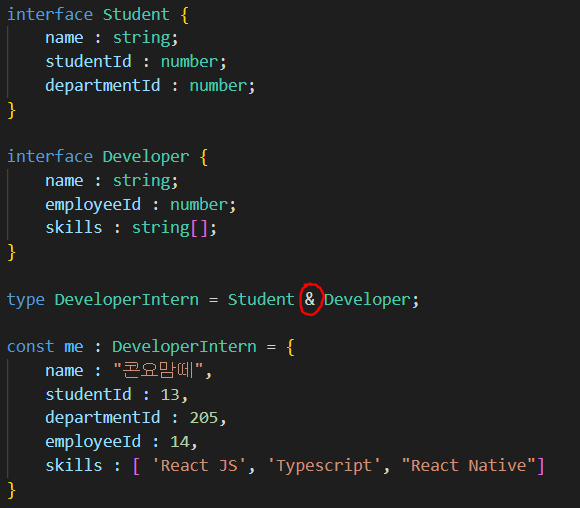Click the 'string[]' type after skills
The height and width of the screenshot is (508, 580).
point(170,228)
